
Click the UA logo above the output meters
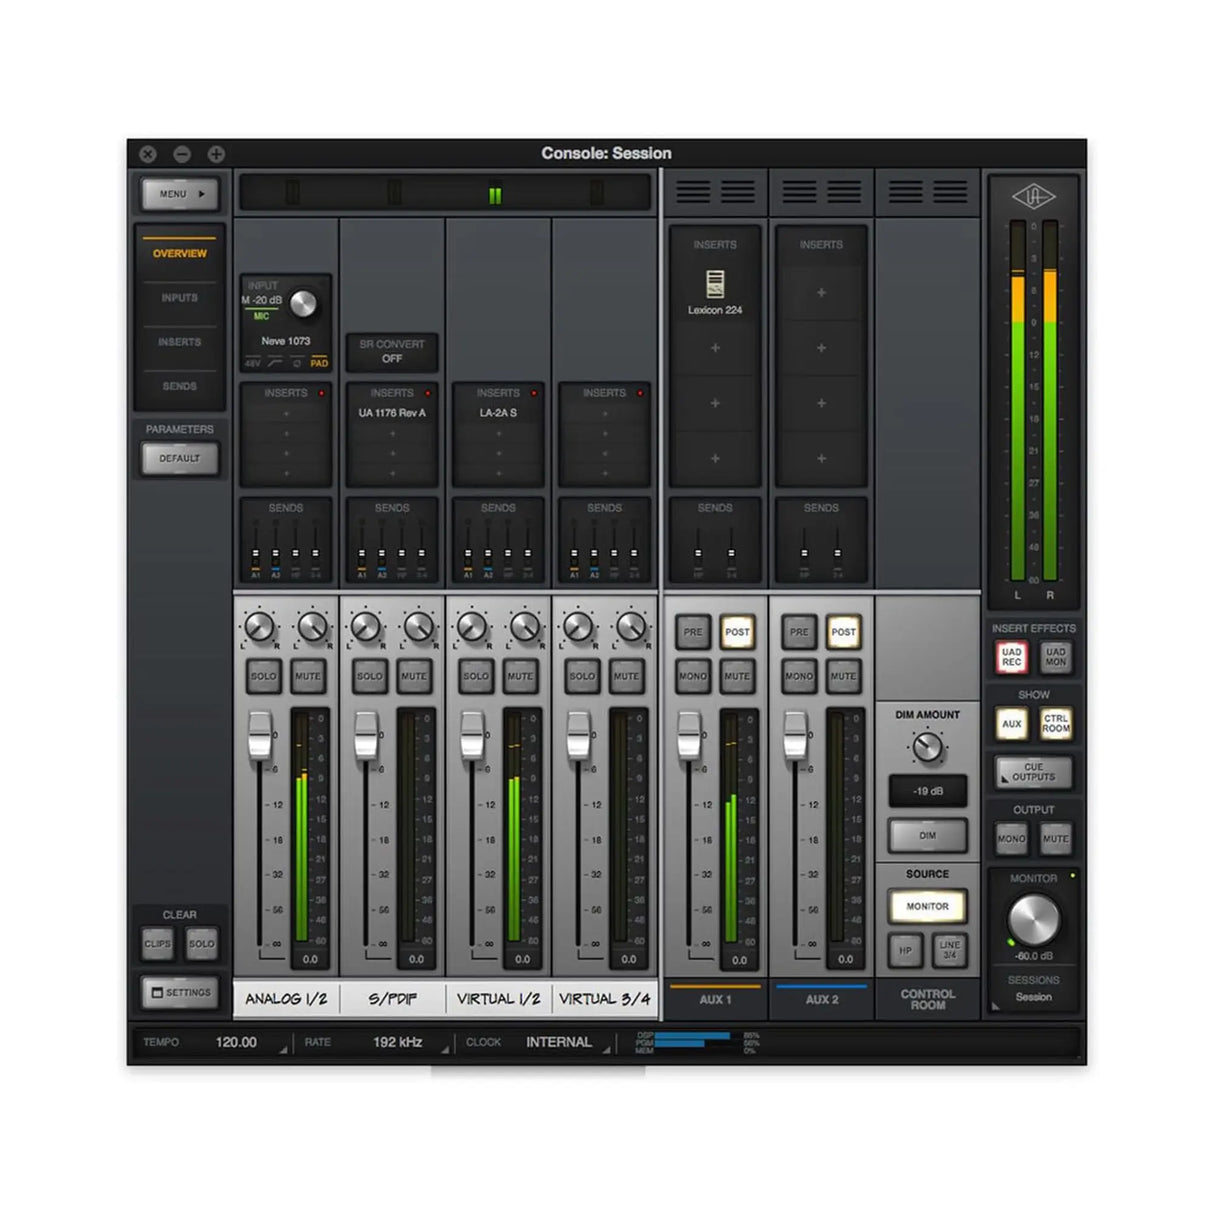pos(1033,196)
